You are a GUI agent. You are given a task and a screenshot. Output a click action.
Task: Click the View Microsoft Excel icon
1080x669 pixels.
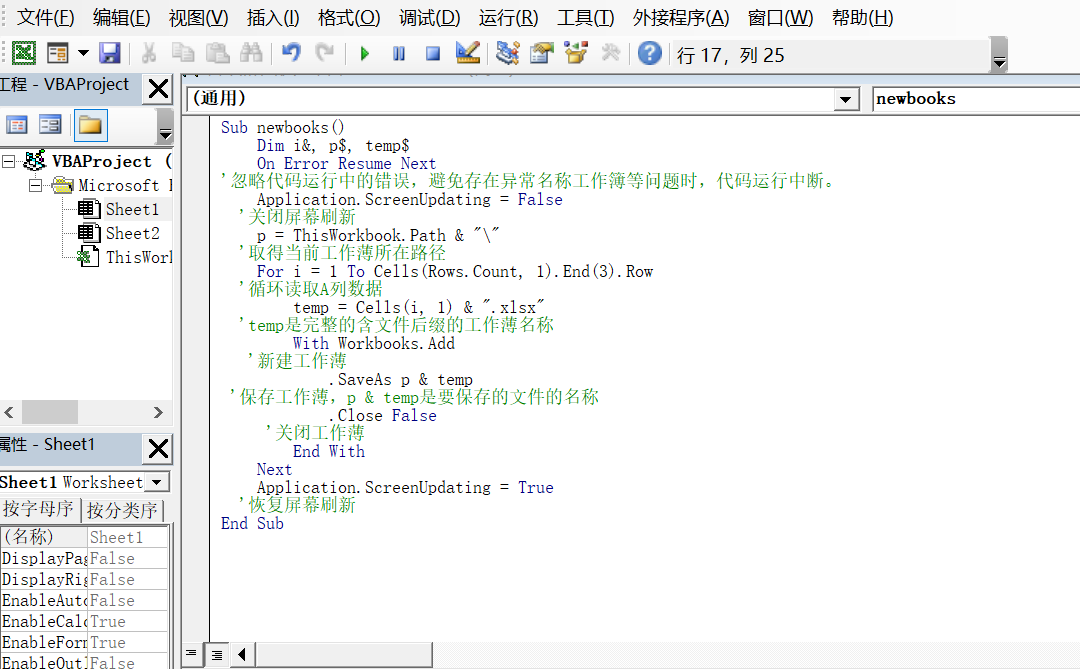click(23, 53)
